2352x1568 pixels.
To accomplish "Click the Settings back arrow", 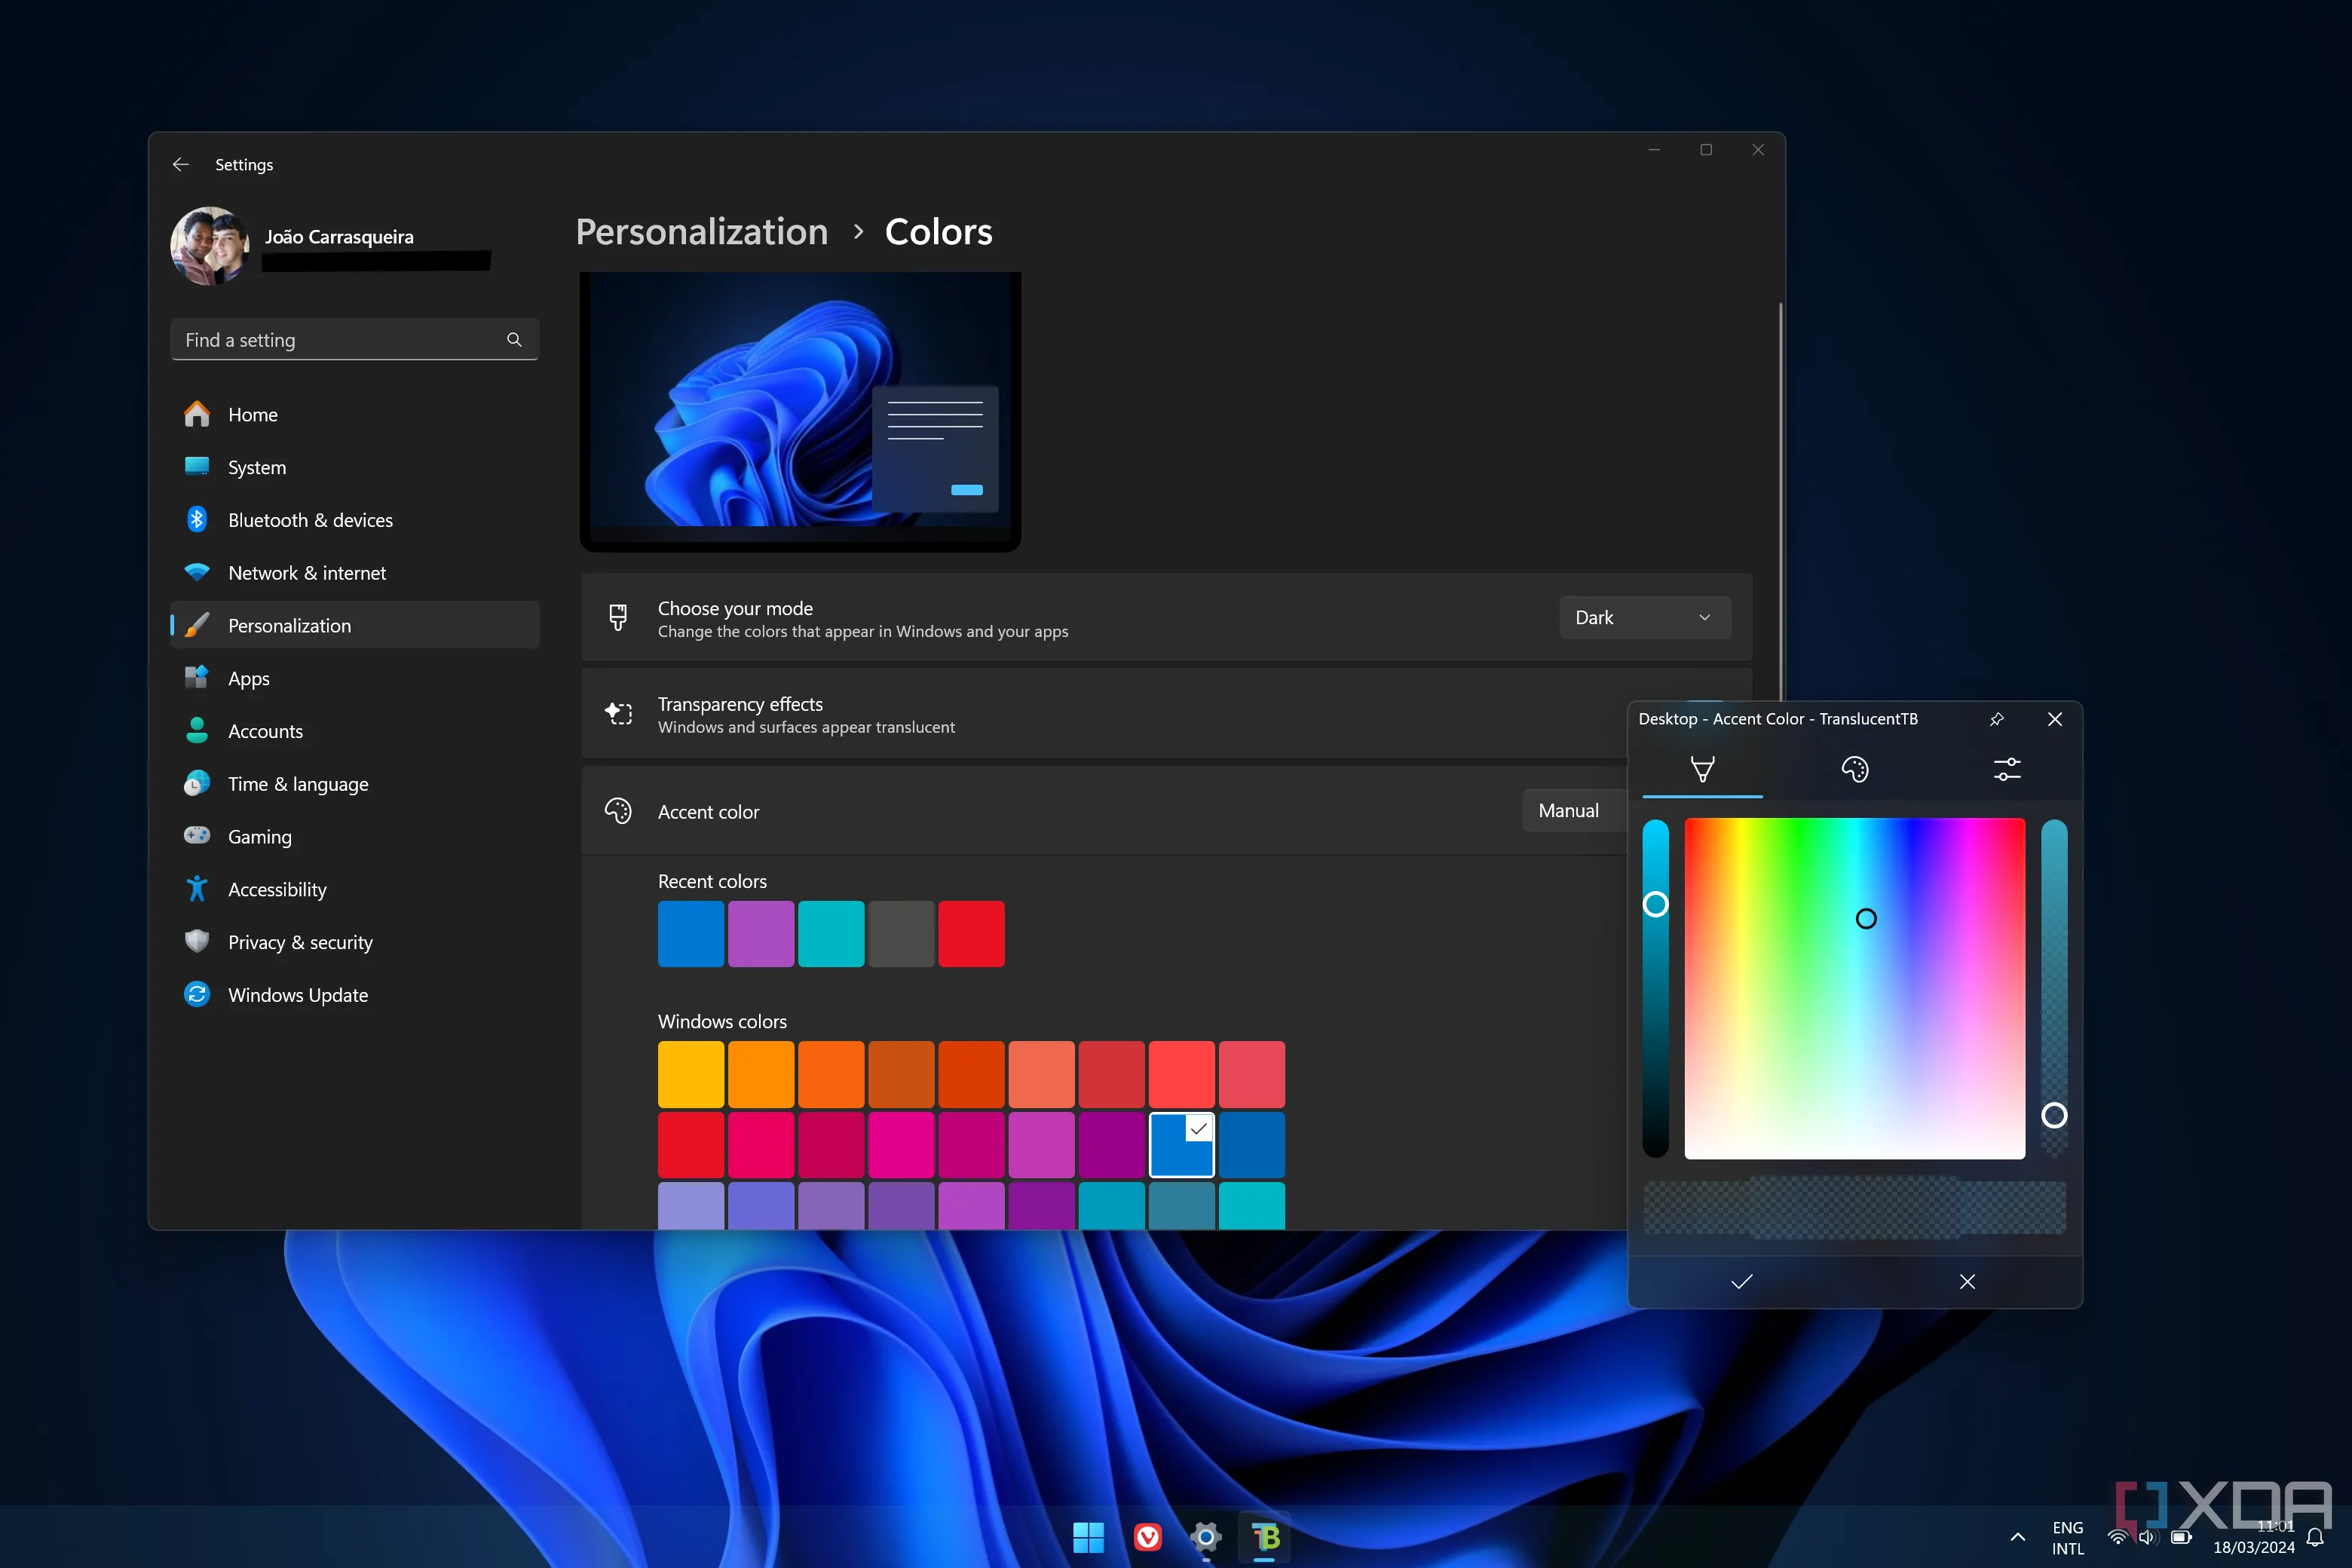I will point(180,164).
